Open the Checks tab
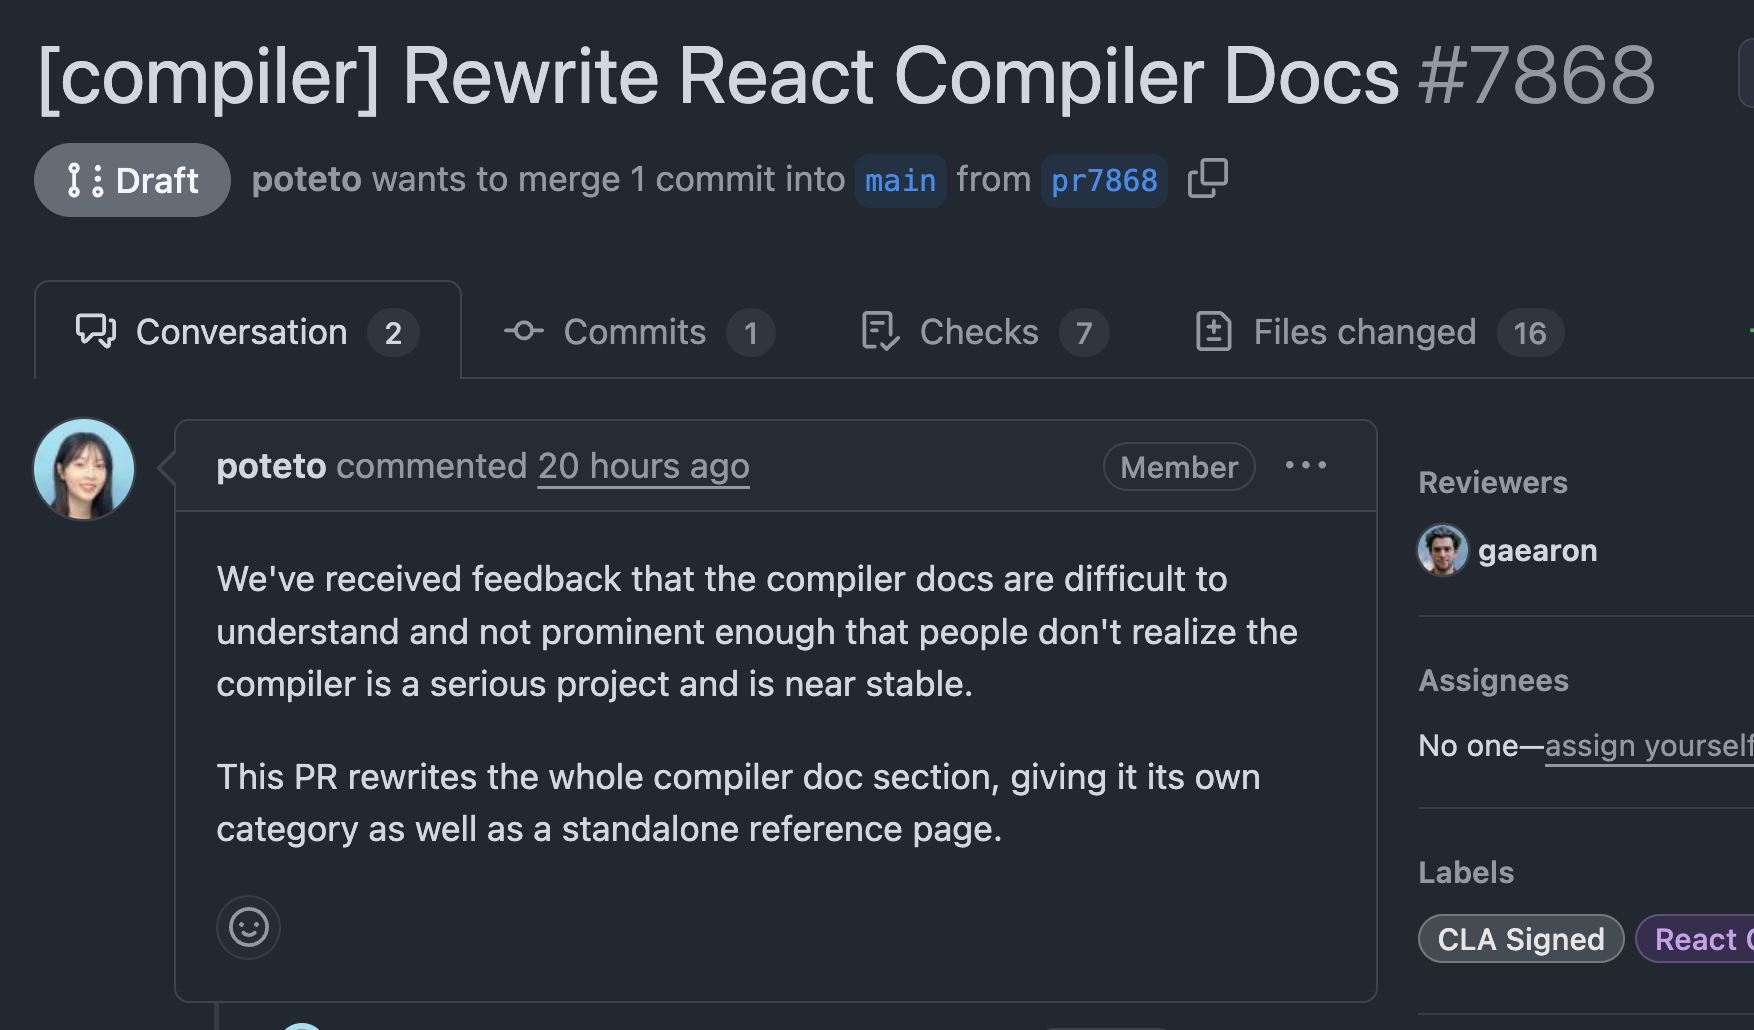Screen dimensions: 1754x1030 (x=979, y=332)
